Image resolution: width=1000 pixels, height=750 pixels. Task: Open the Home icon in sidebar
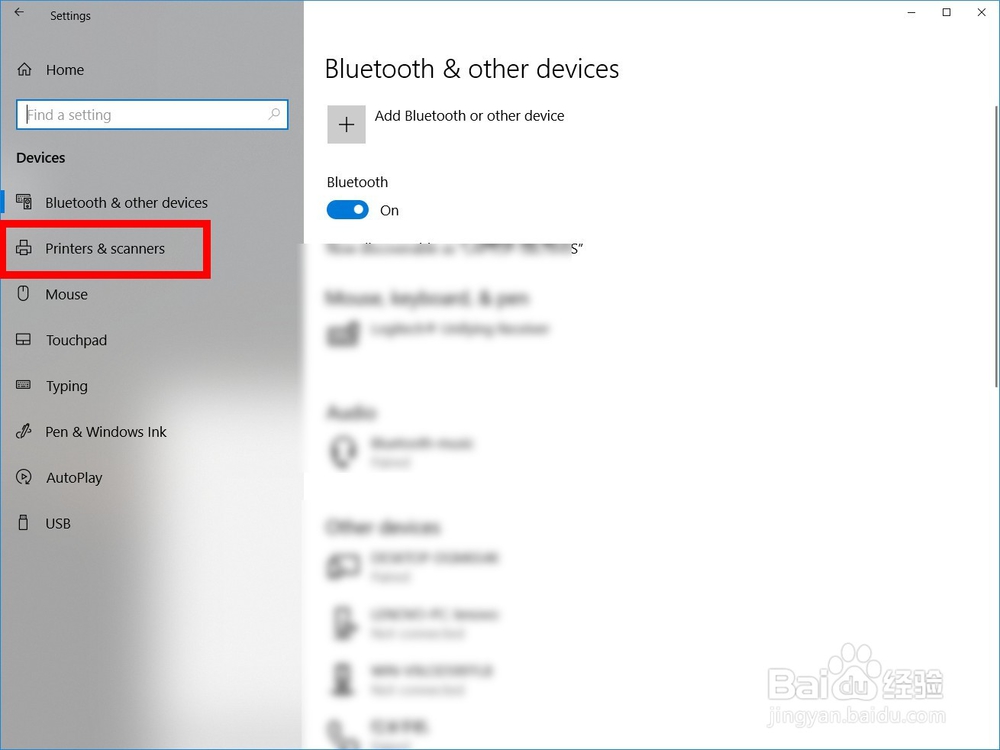(x=24, y=70)
